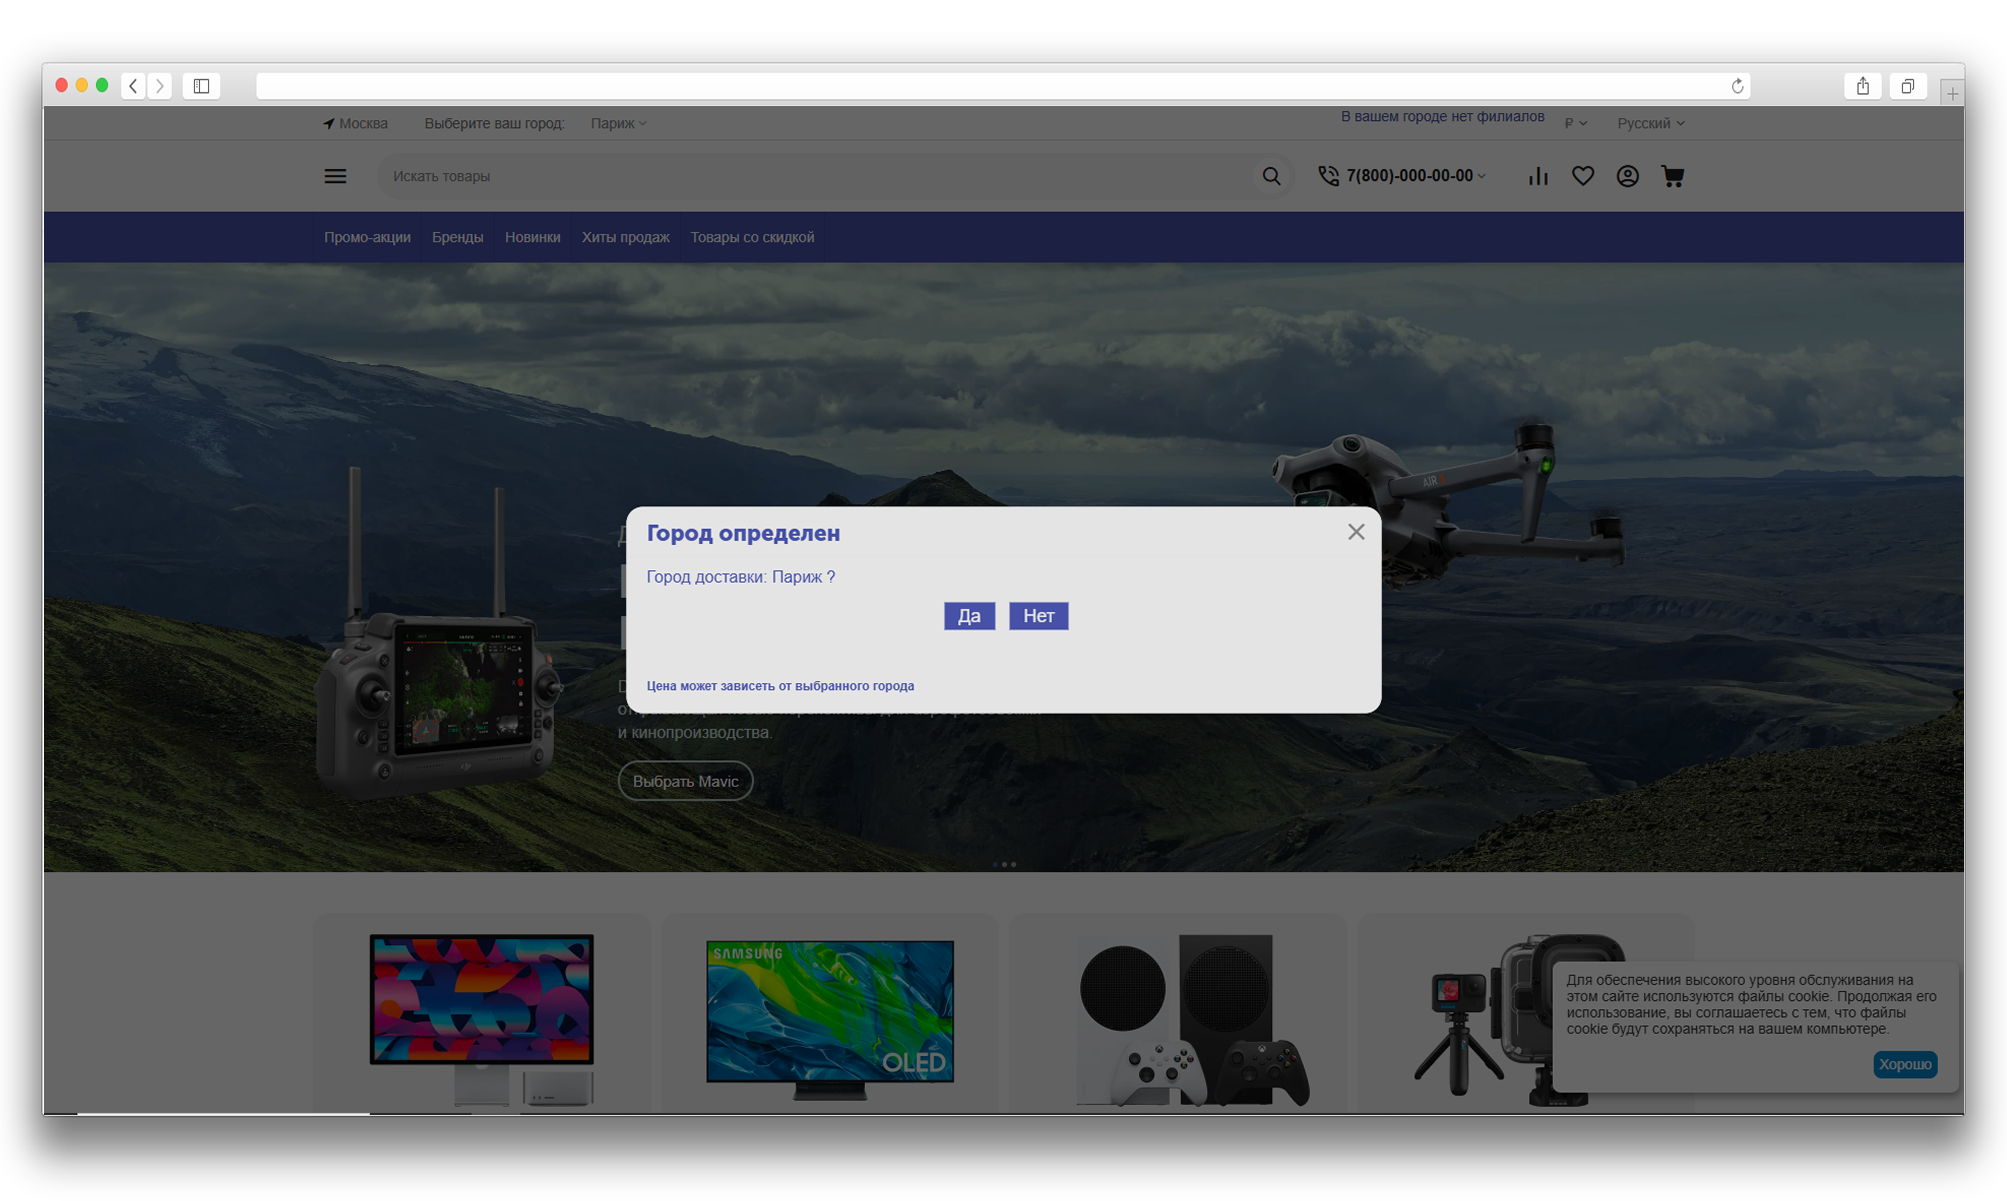Open the shopping cart icon
Image resolution: width=2007 pixels, height=1201 pixels.
(x=1673, y=176)
